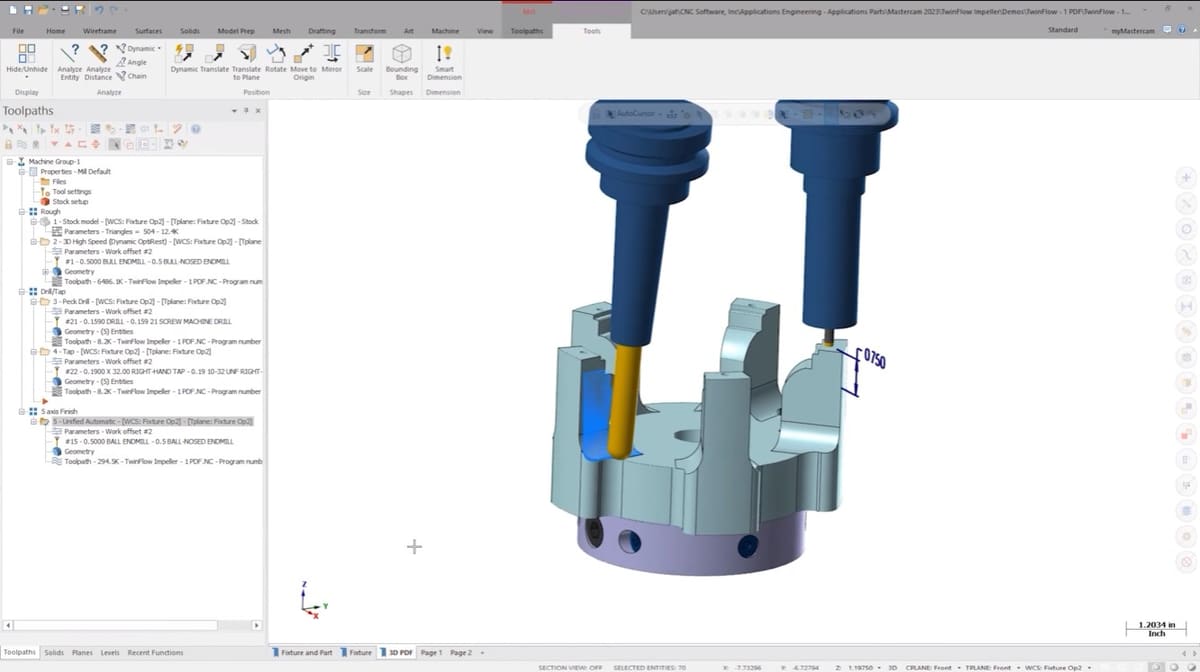1200x672 pixels.
Task: Click the Stock setup tree icon
Action: pyautogui.click(x=45, y=202)
